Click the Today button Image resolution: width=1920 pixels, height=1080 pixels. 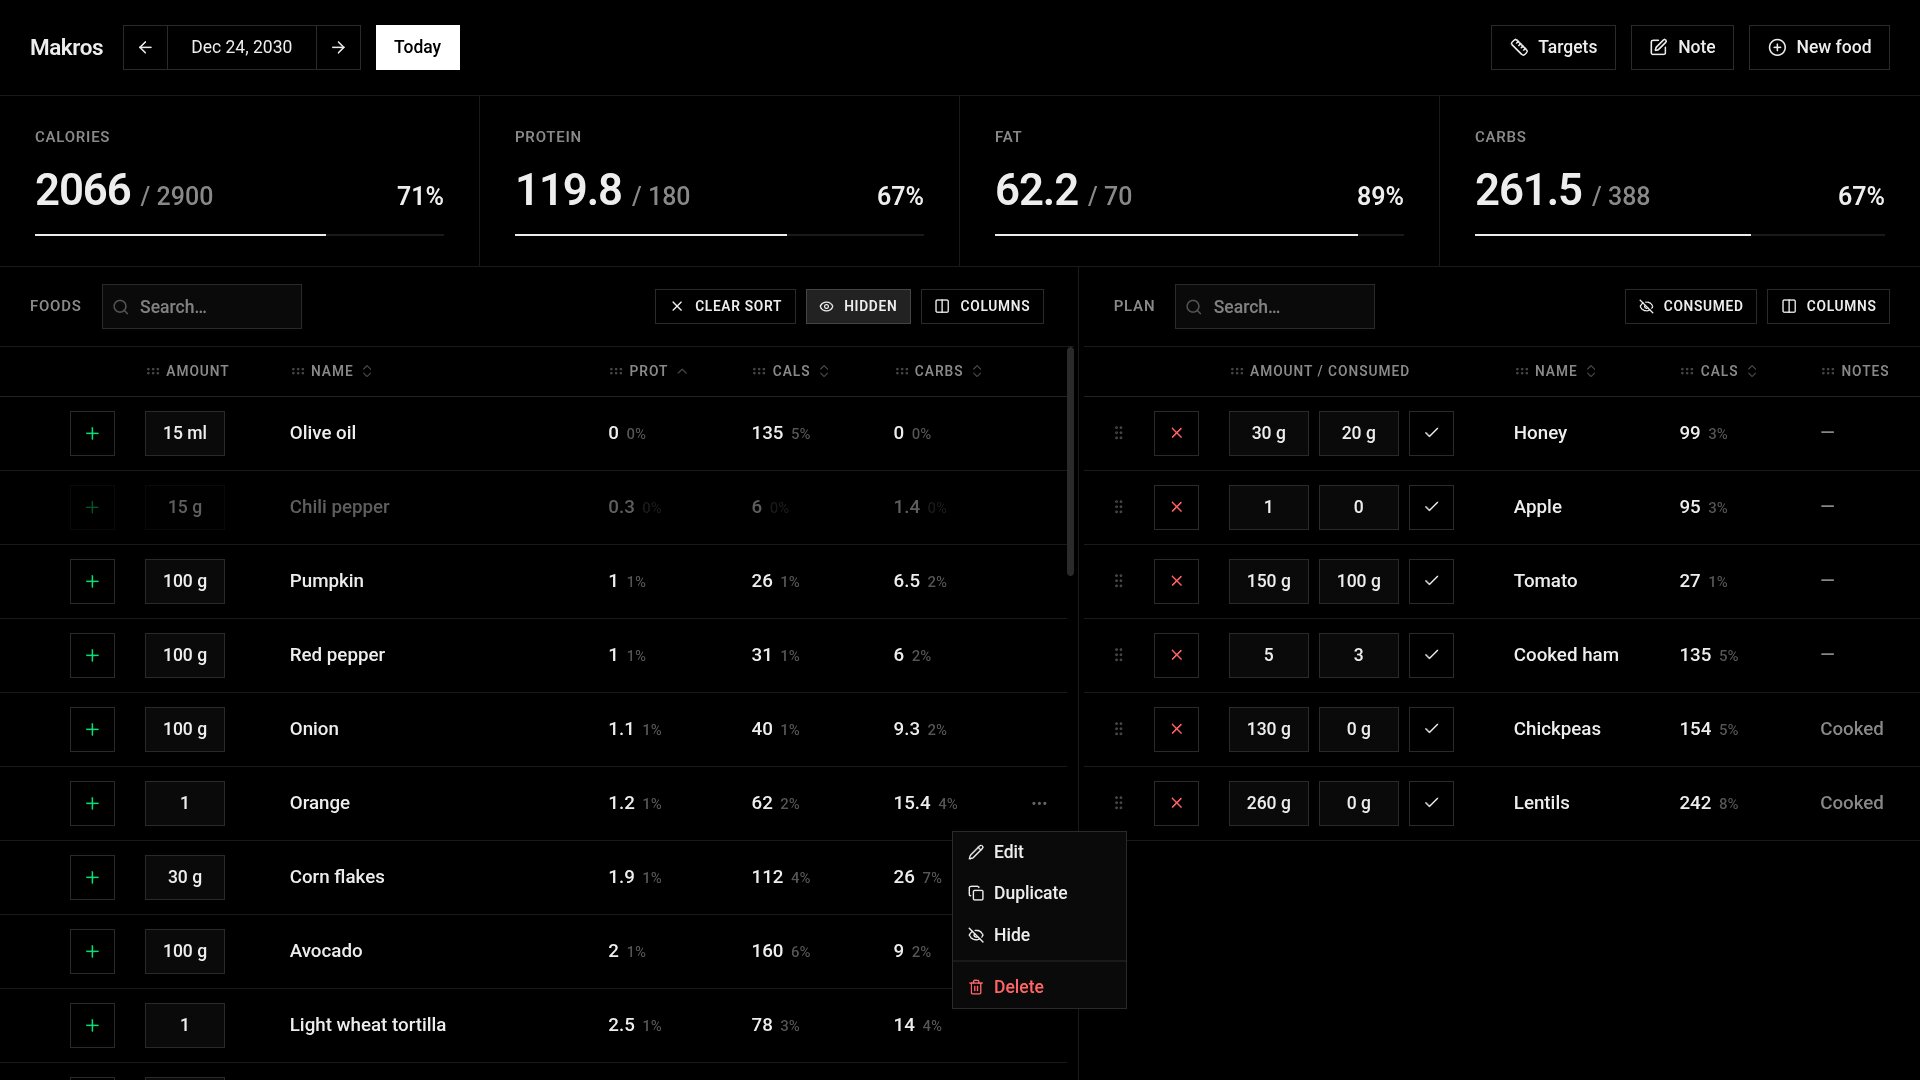click(x=417, y=47)
